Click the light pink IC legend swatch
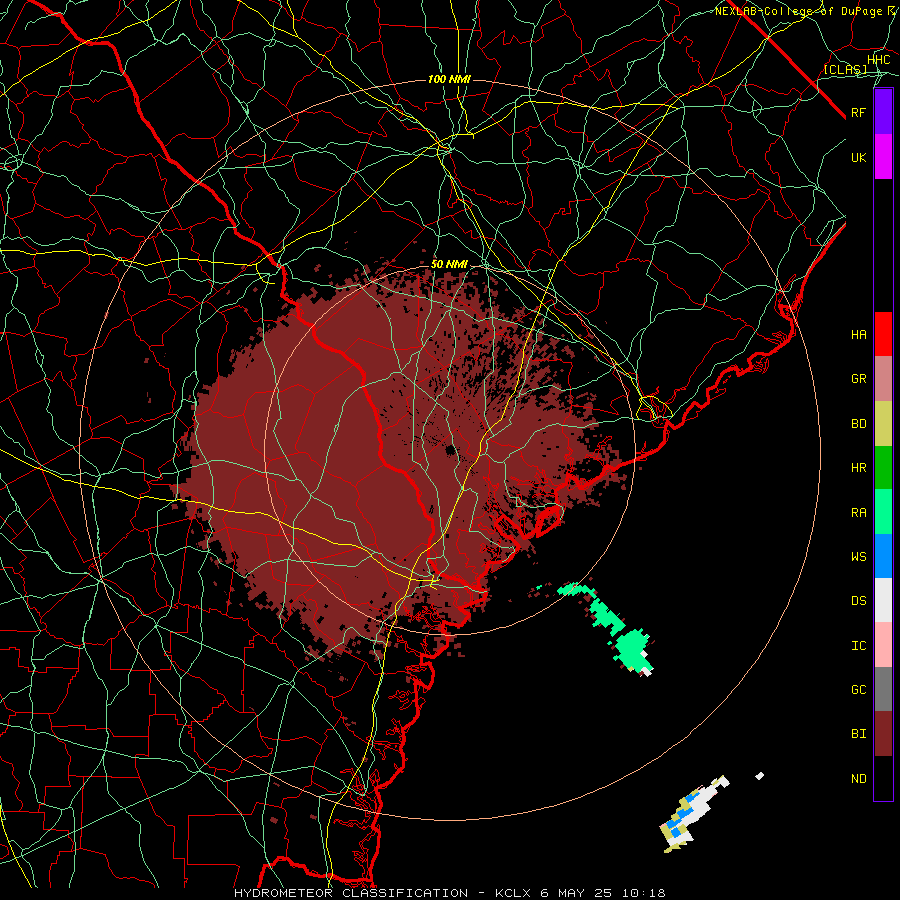The width and height of the screenshot is (900, 900). [x=883, y=645]
